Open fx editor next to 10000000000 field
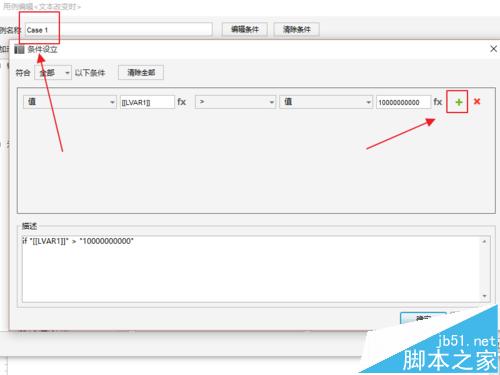Image resolution: width=500 pixels, height=375 pixels. click(438, 102)
